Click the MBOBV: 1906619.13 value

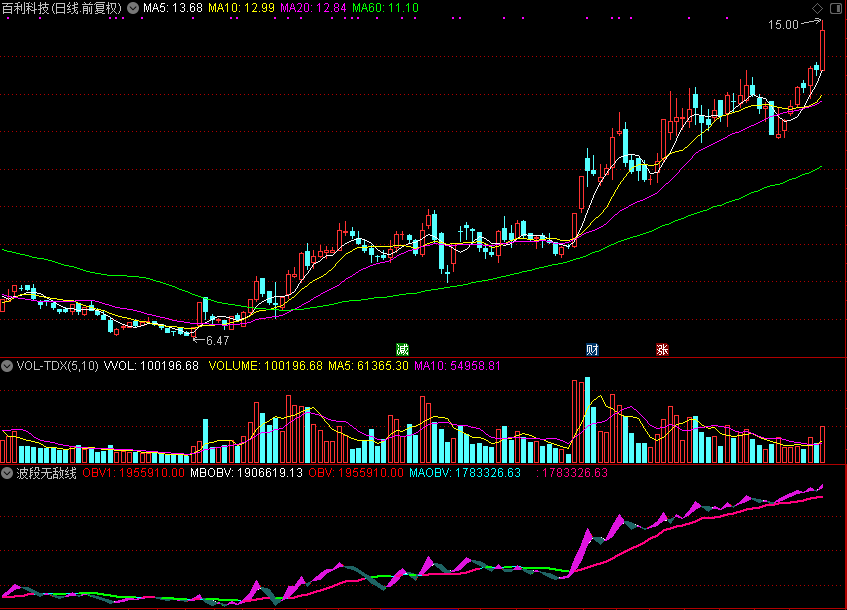click(246, 473)
